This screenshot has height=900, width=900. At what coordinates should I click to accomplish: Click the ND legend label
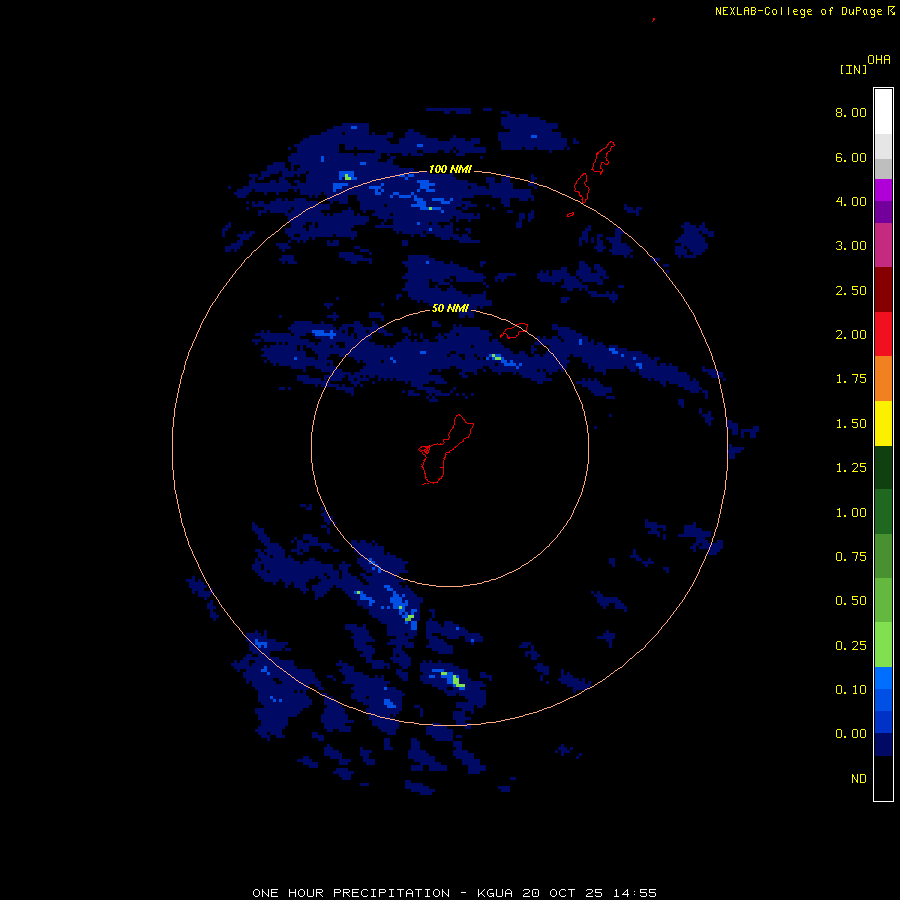(859, 779)
